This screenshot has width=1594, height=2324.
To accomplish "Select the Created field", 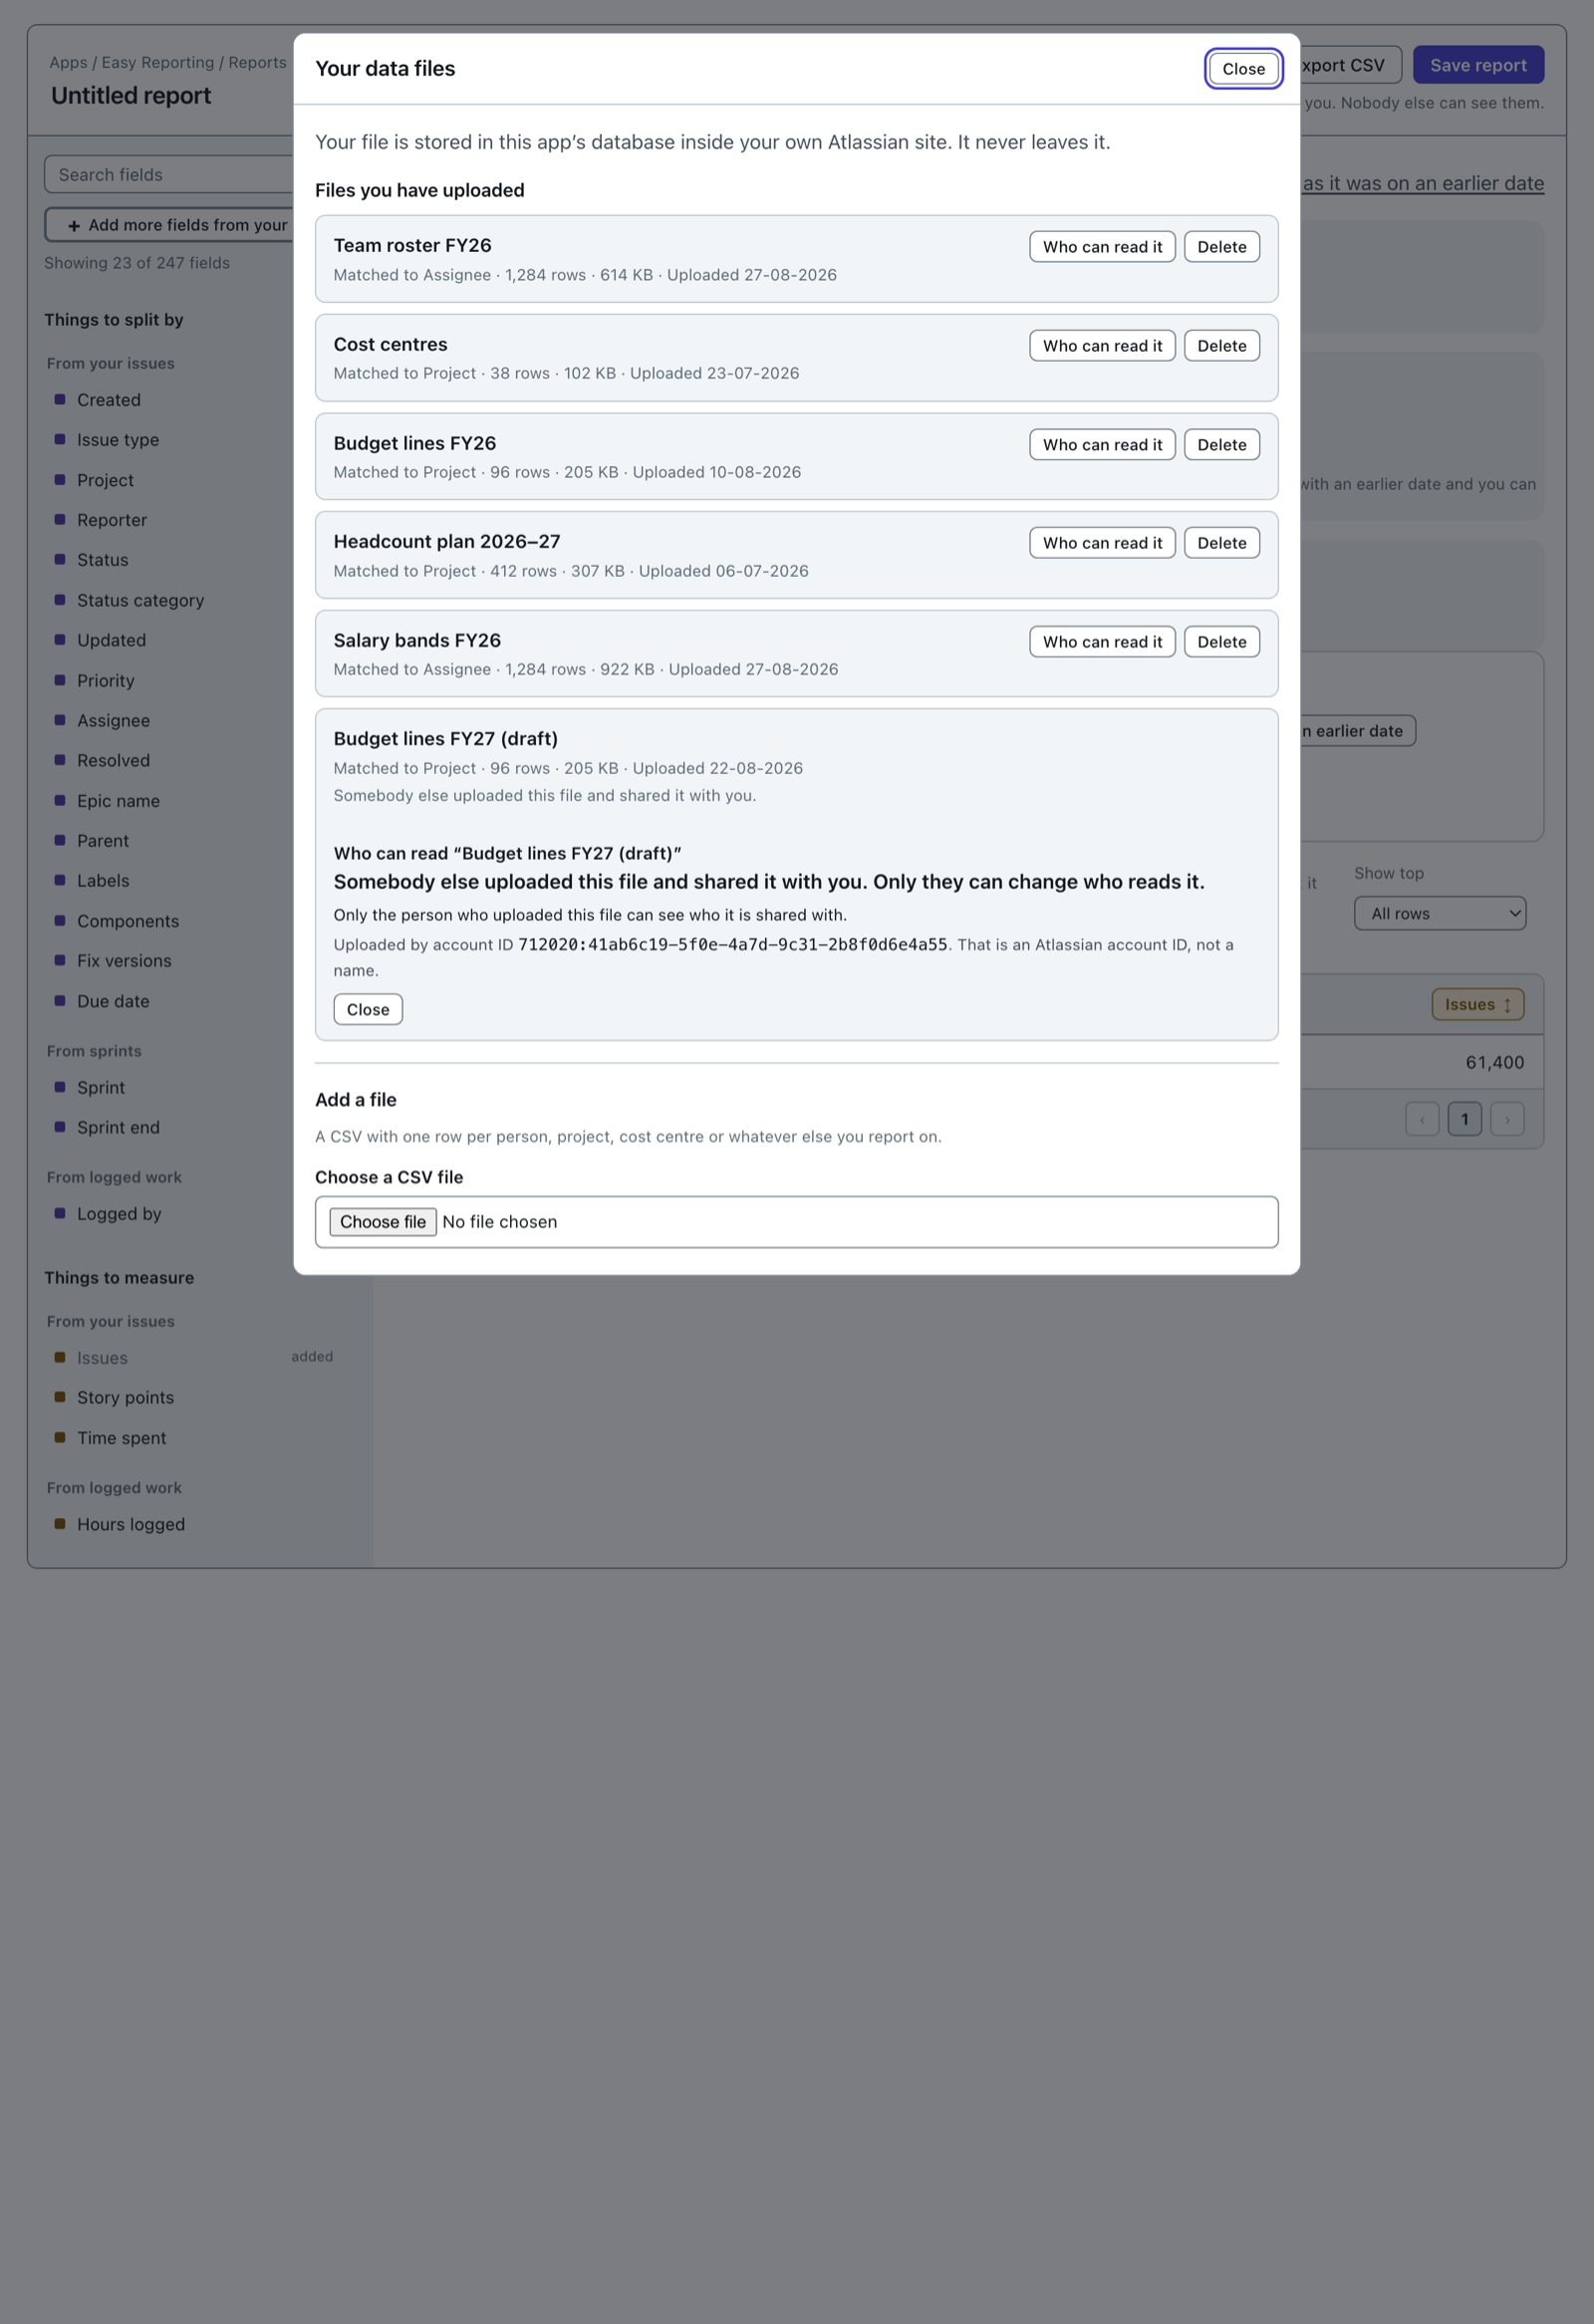I will click(109, 400).
